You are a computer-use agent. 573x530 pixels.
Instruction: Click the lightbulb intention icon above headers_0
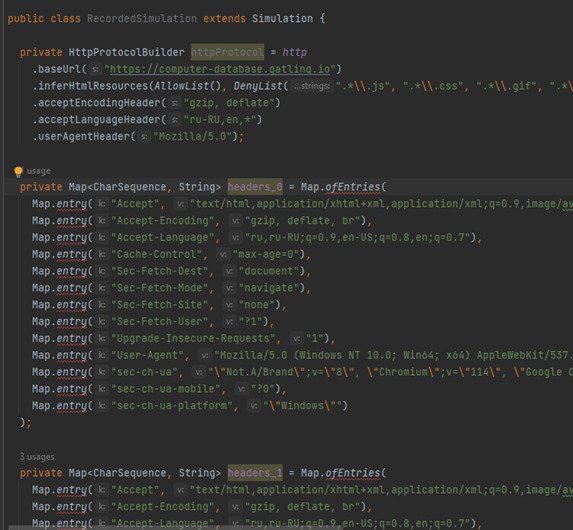tap(18, 171)
